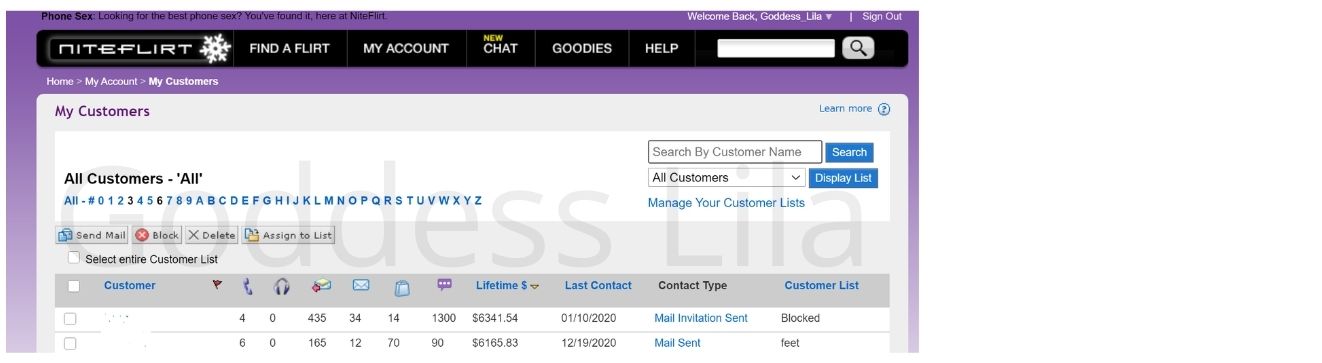Tick the checkbox for the $6341.54 customer
This screenshot has width=1322, height=363.
click(70, 319)
